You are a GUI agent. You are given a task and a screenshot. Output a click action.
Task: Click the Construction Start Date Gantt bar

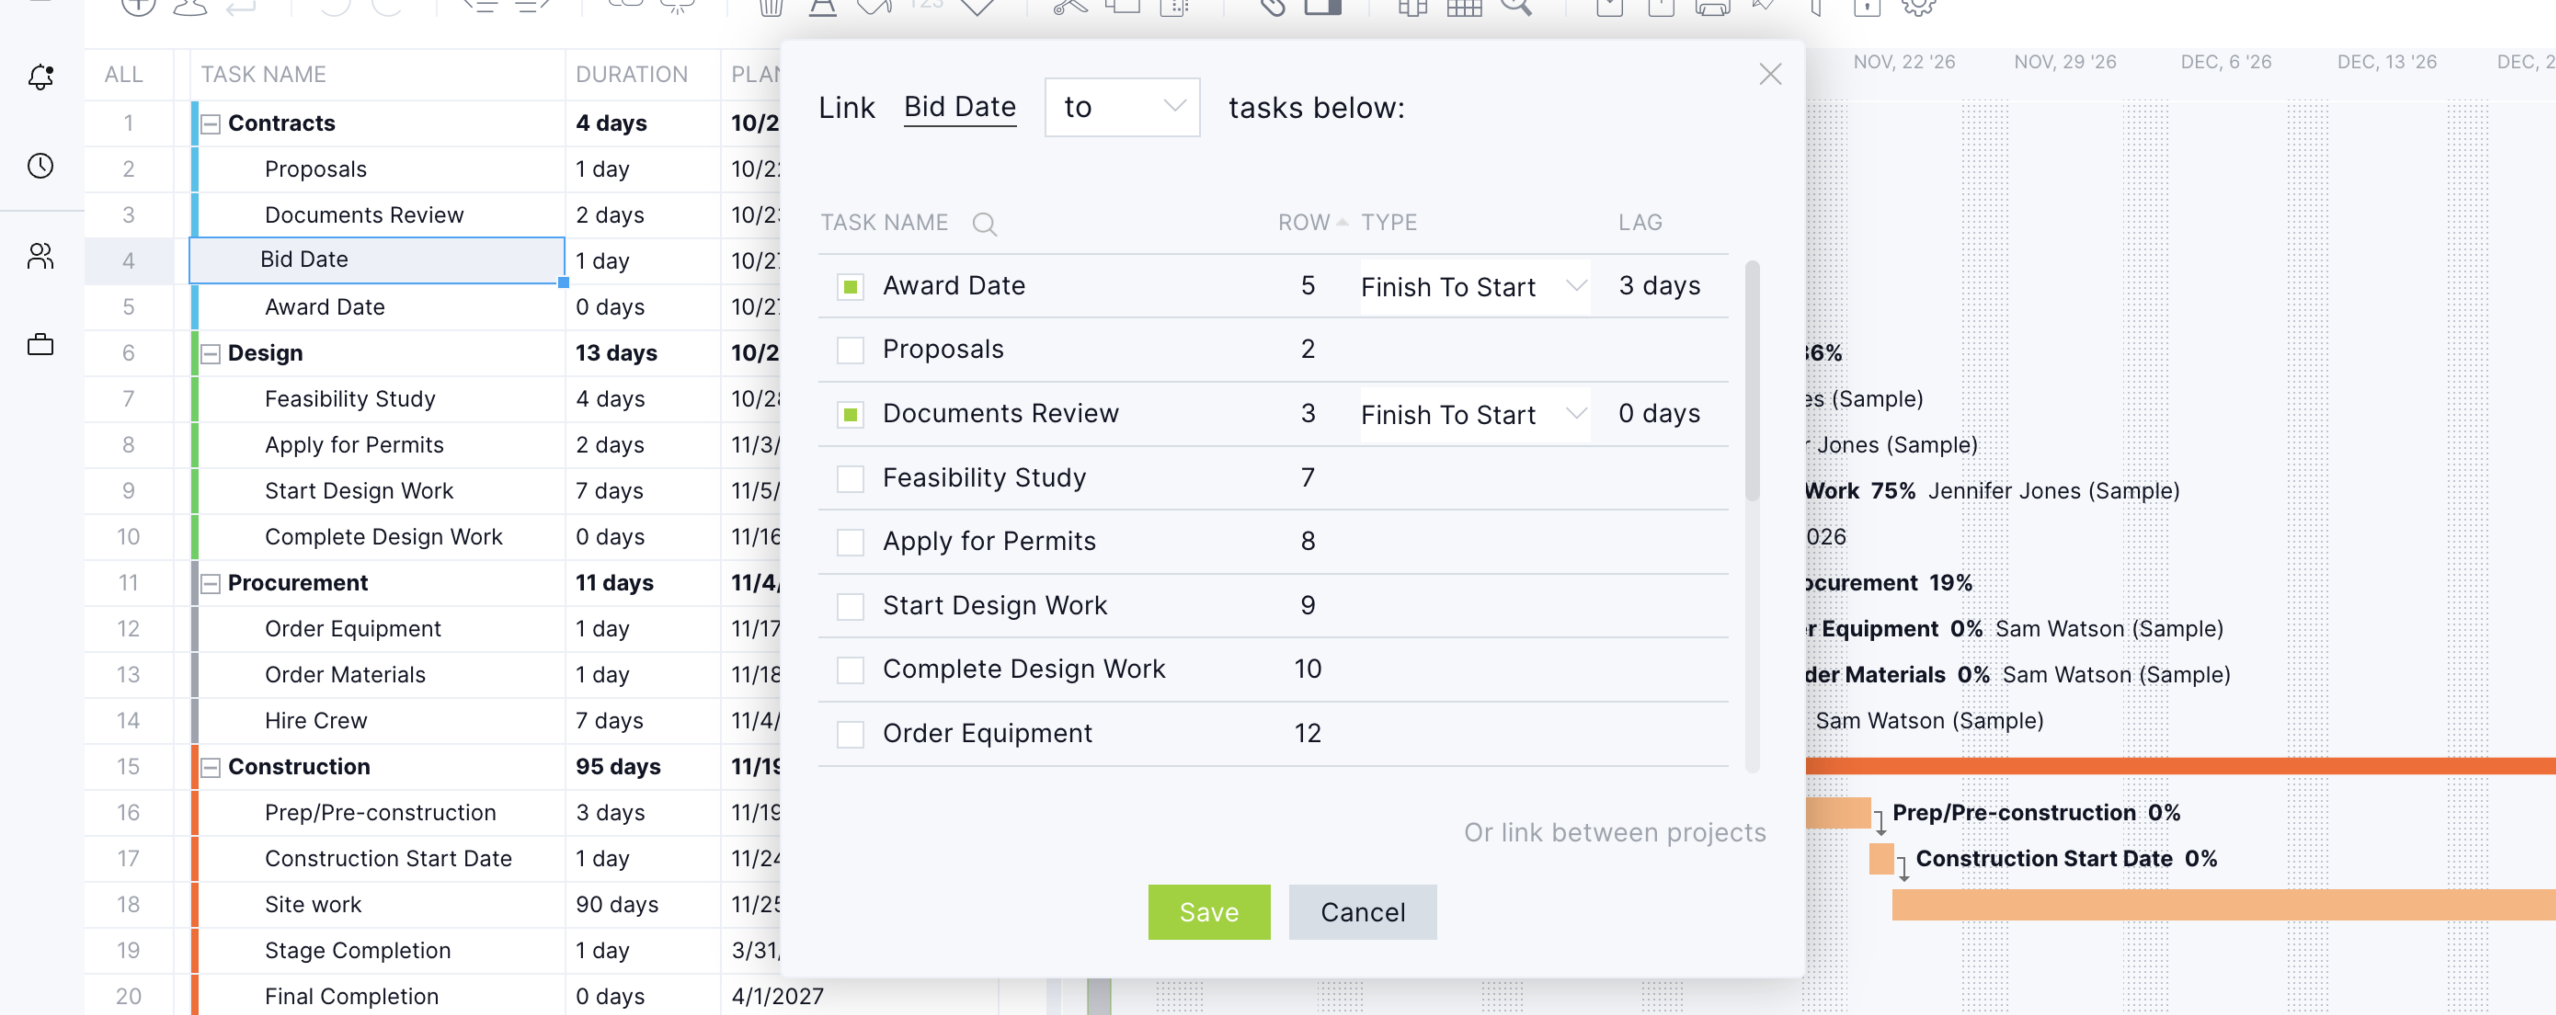(x=1881, y=859)
